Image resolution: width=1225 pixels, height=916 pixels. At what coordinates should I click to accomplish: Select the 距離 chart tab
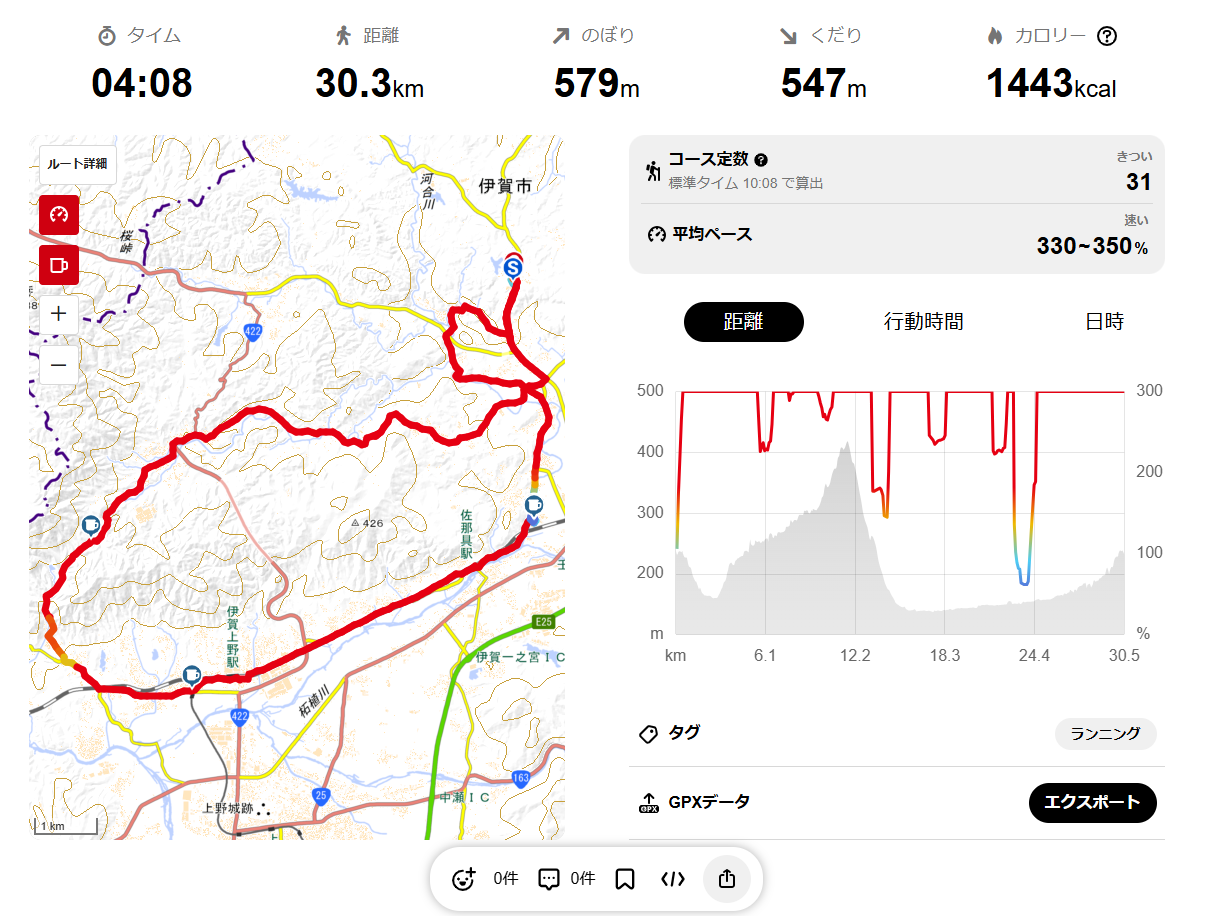743,322
